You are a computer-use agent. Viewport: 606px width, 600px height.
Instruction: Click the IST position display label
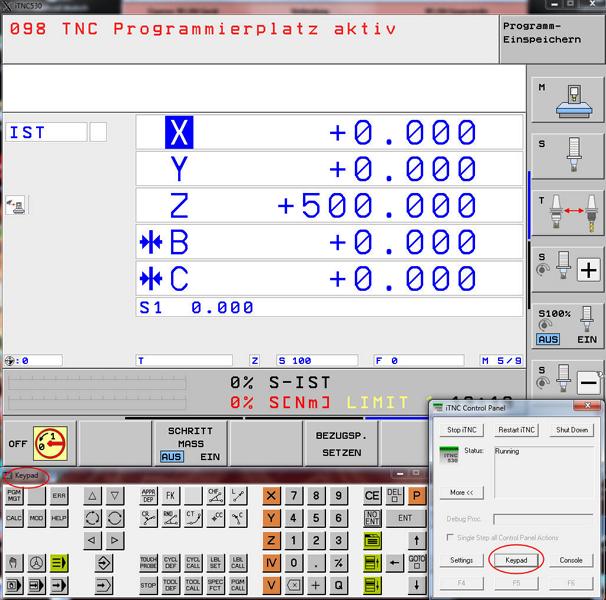point(46,132)
